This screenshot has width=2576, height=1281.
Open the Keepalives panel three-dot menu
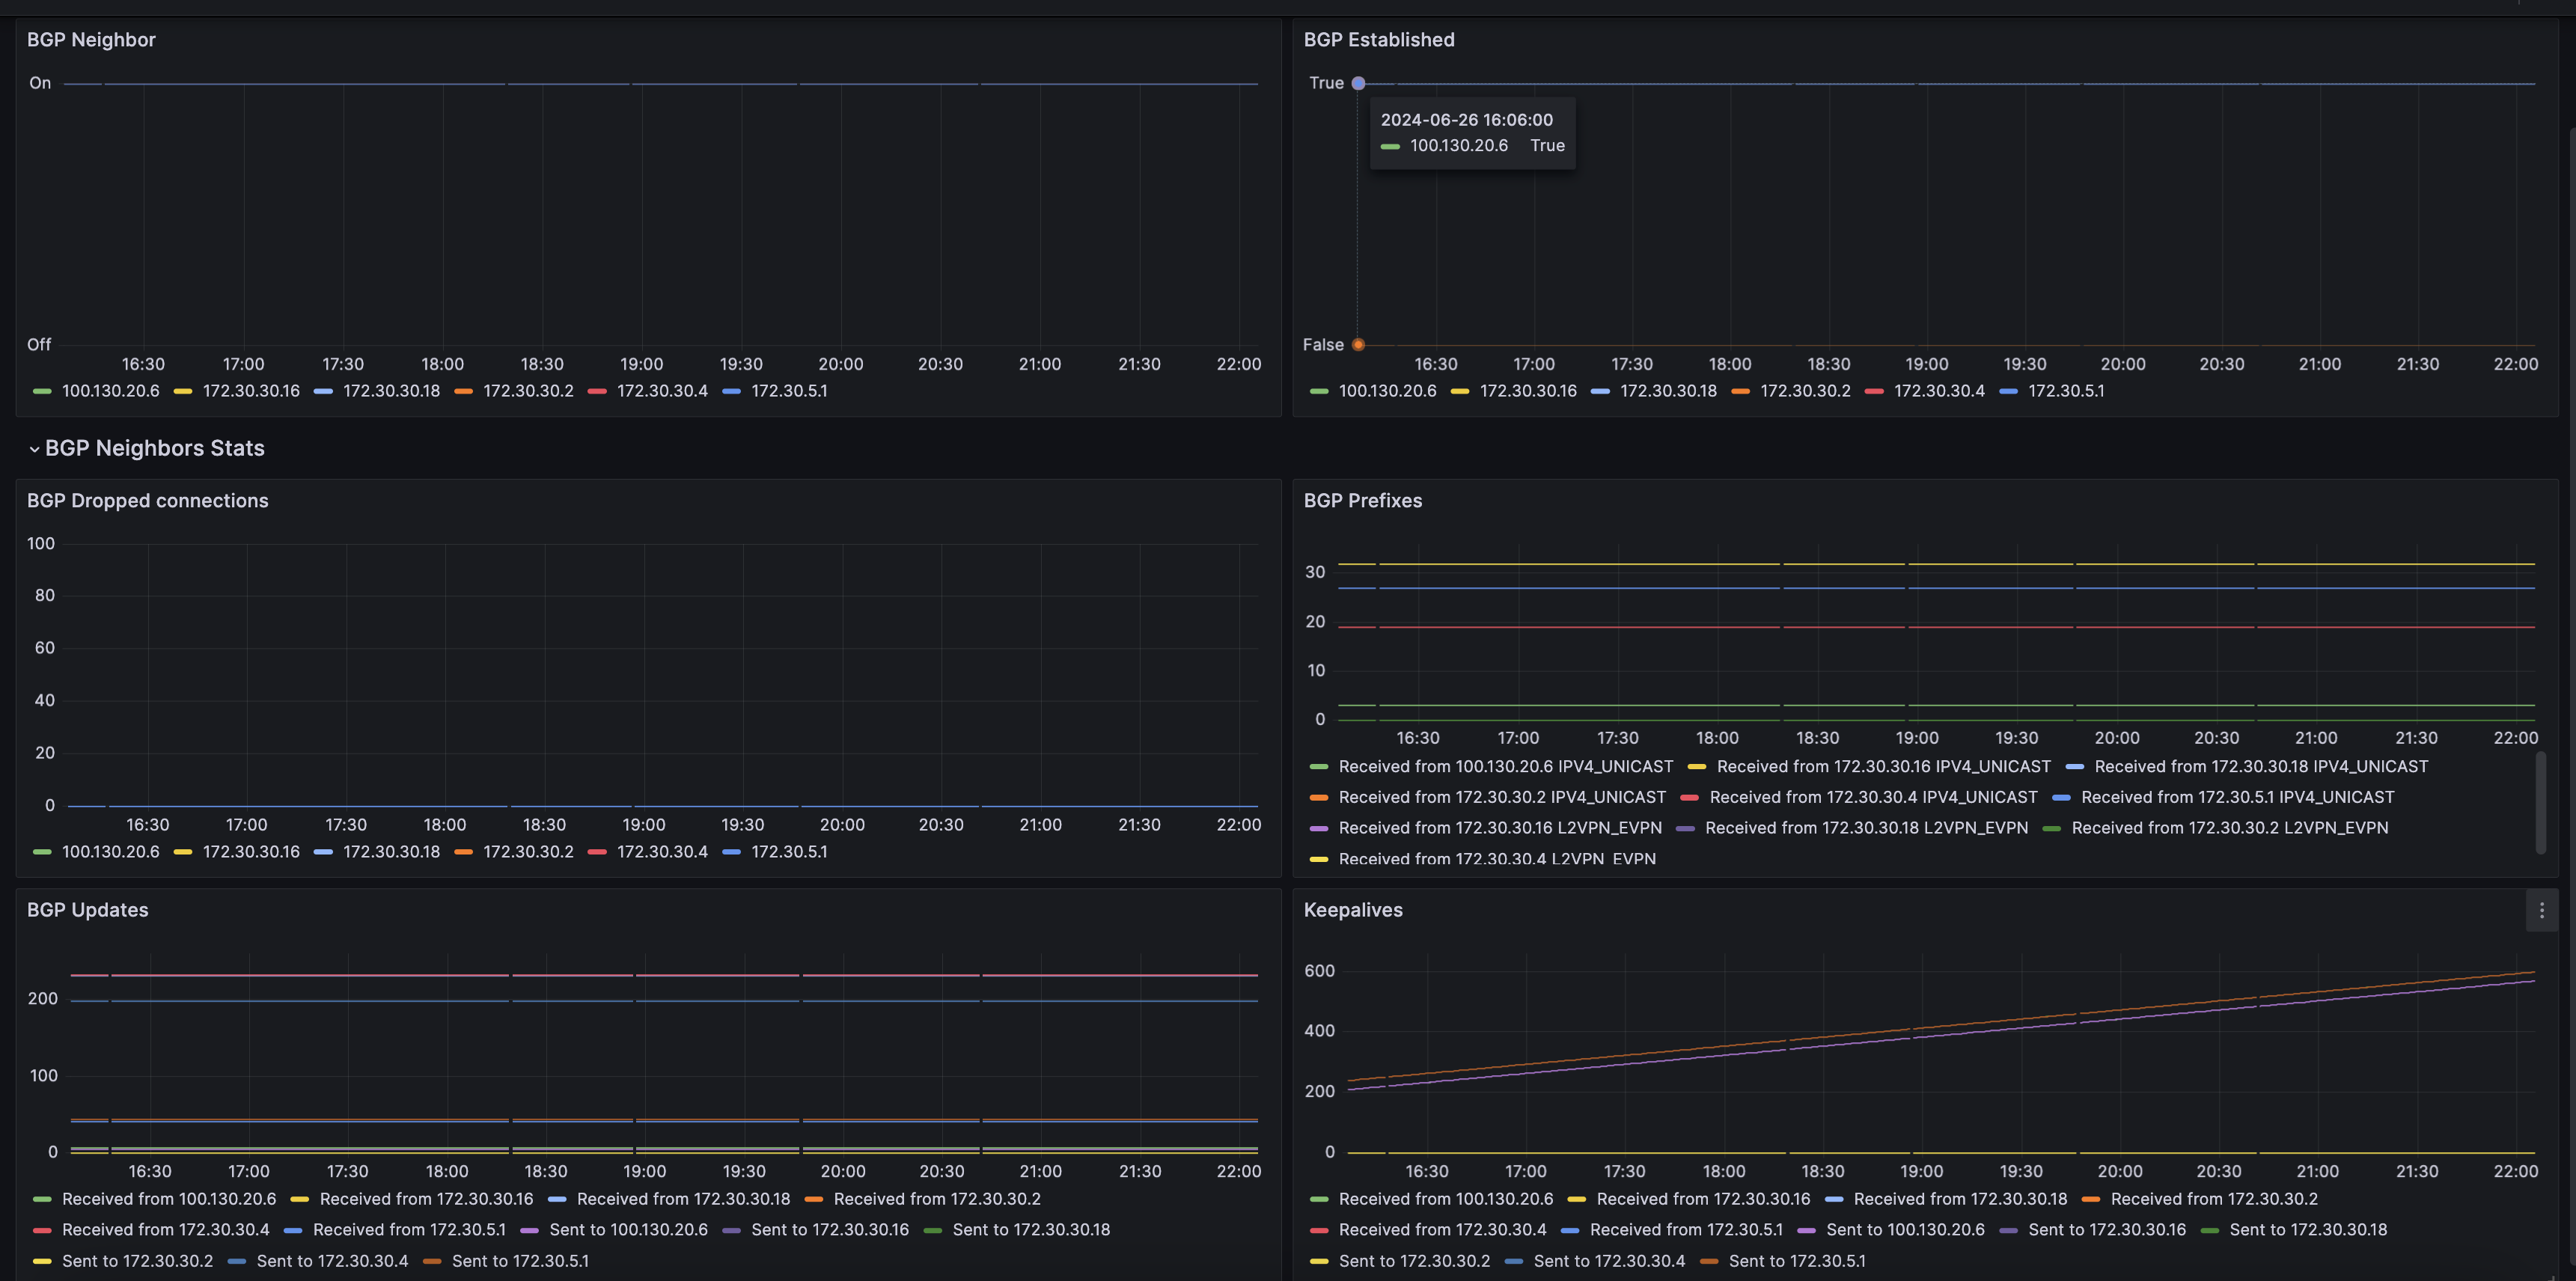pos(2541,910)
